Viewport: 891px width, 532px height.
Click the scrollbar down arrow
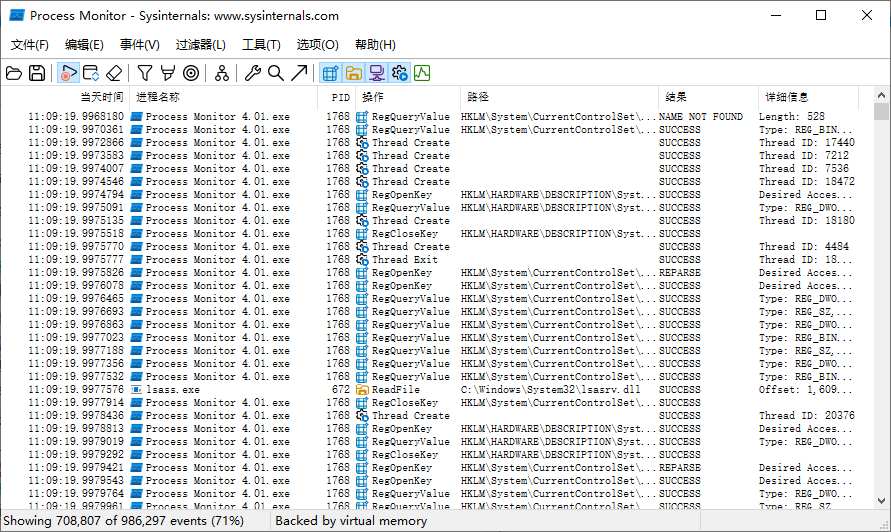click(881, 501)
